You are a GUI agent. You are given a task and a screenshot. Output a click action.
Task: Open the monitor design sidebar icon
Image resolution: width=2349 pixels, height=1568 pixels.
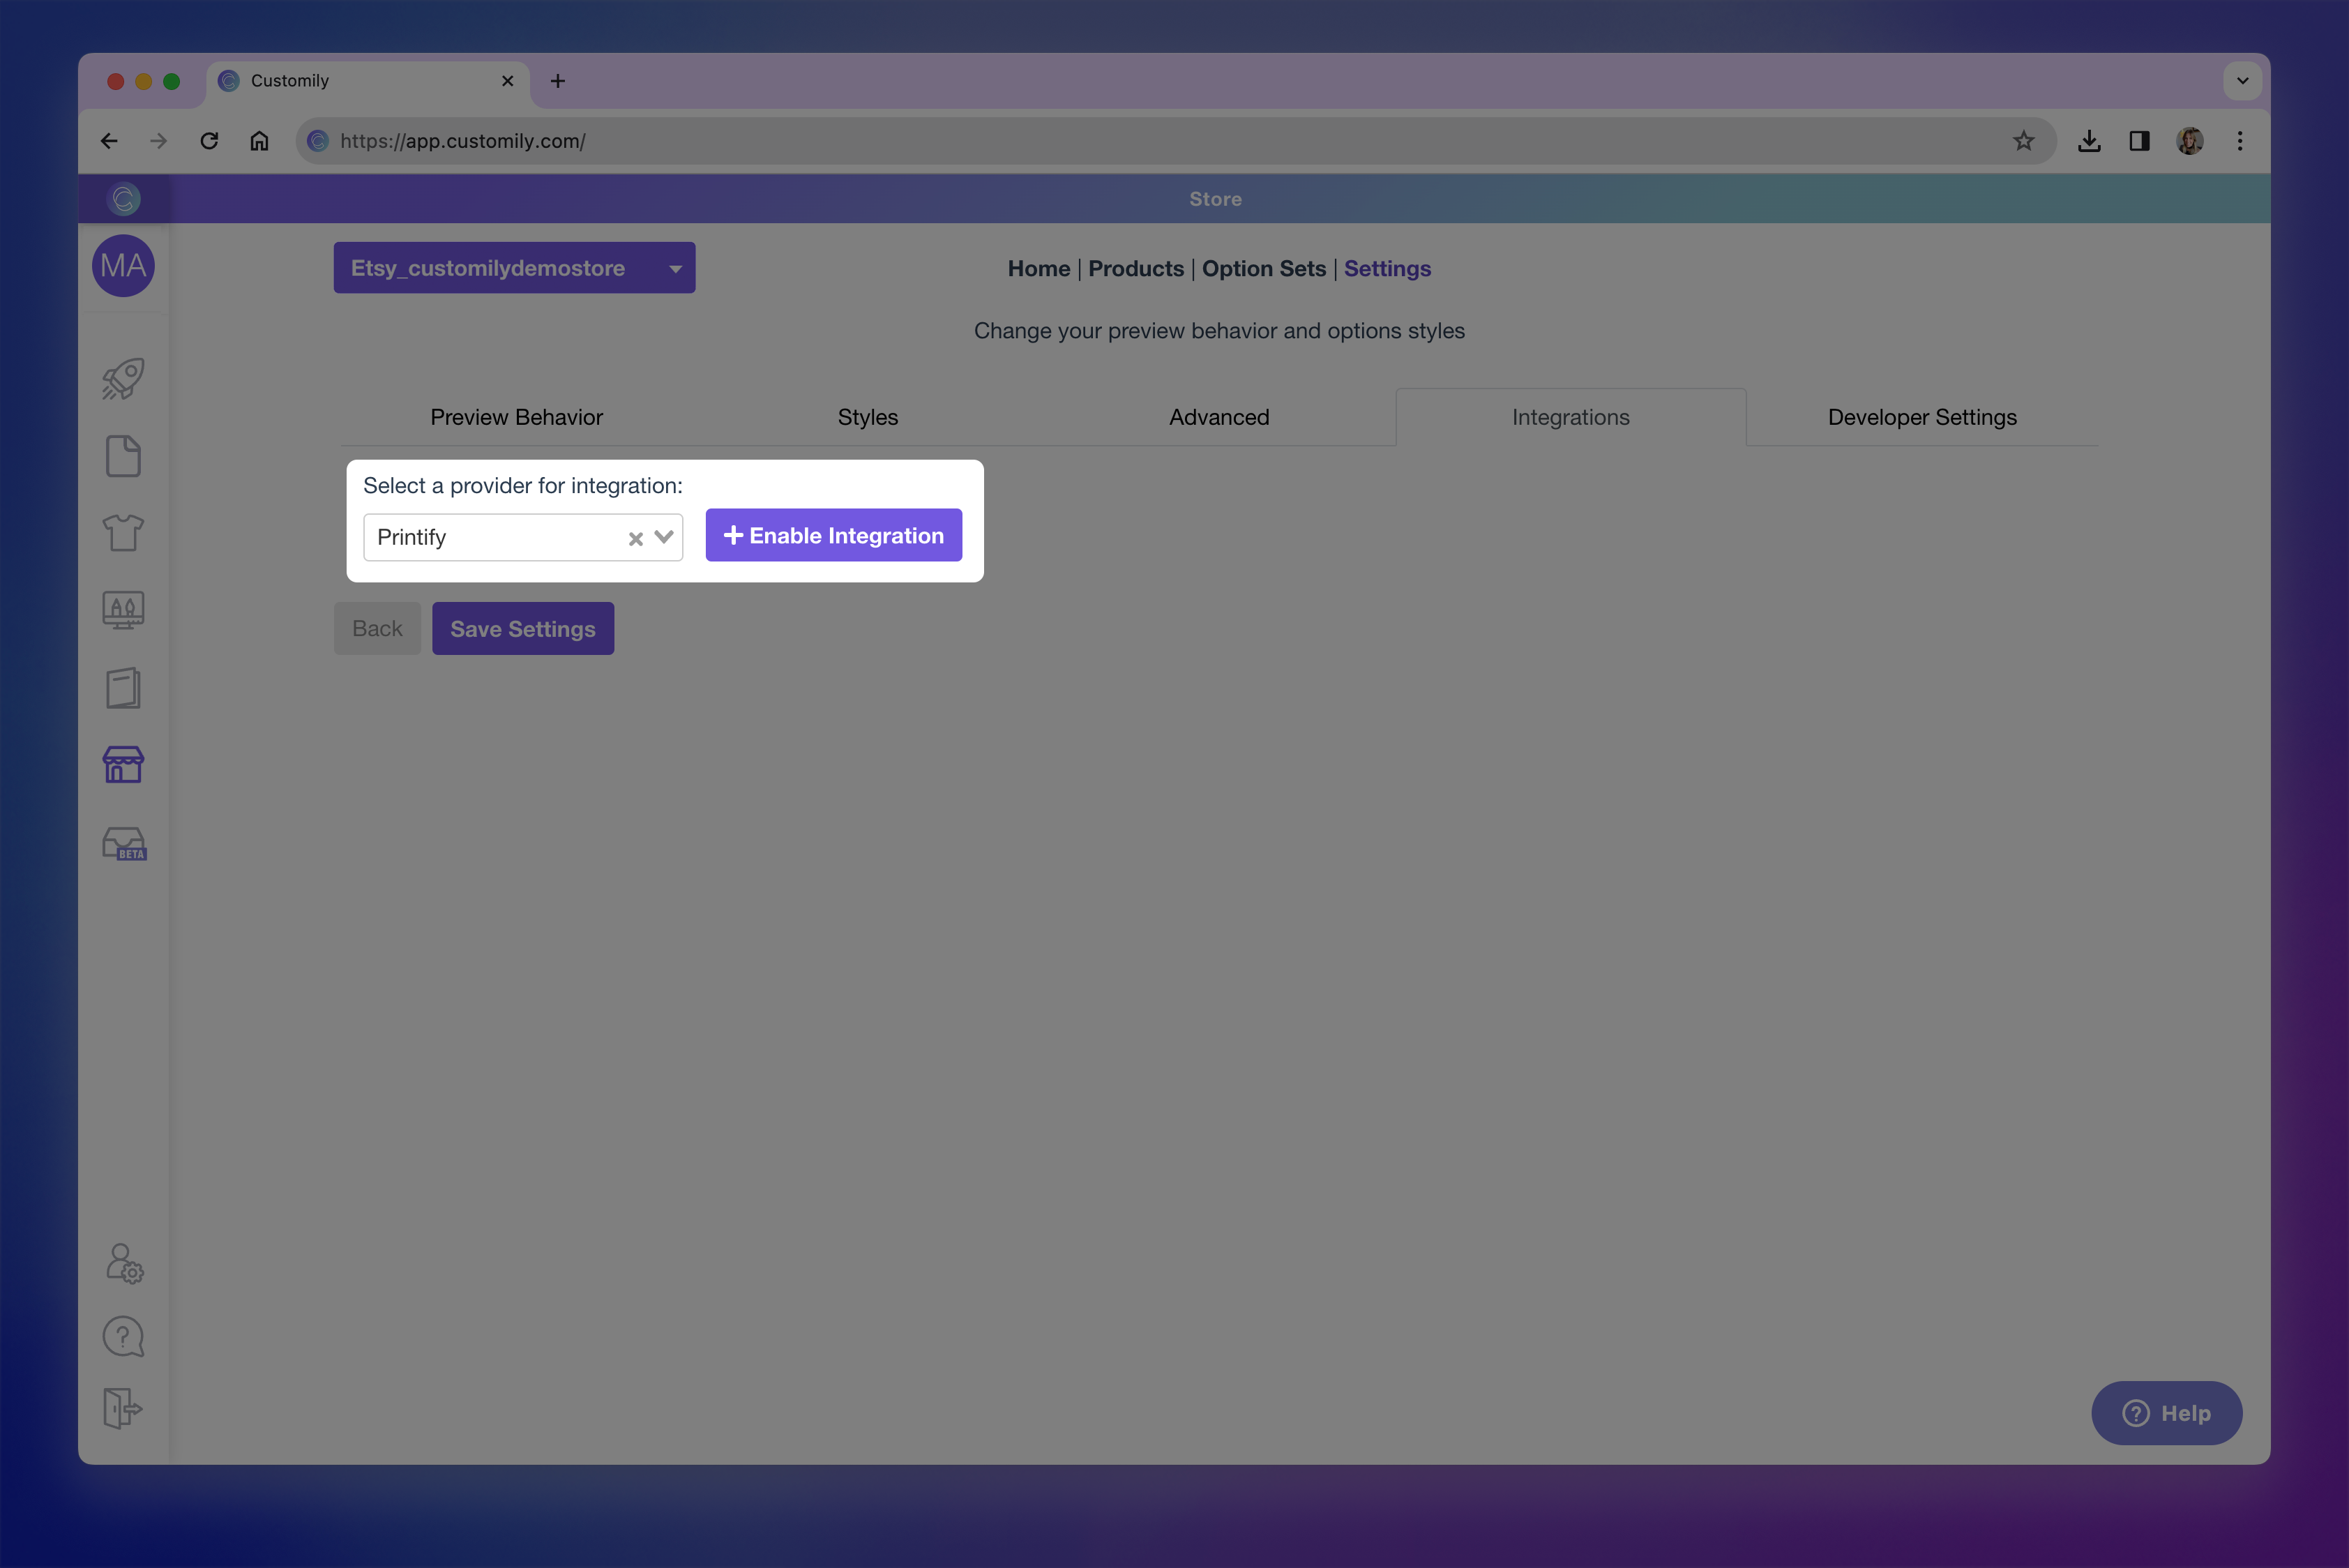(123, 609)
